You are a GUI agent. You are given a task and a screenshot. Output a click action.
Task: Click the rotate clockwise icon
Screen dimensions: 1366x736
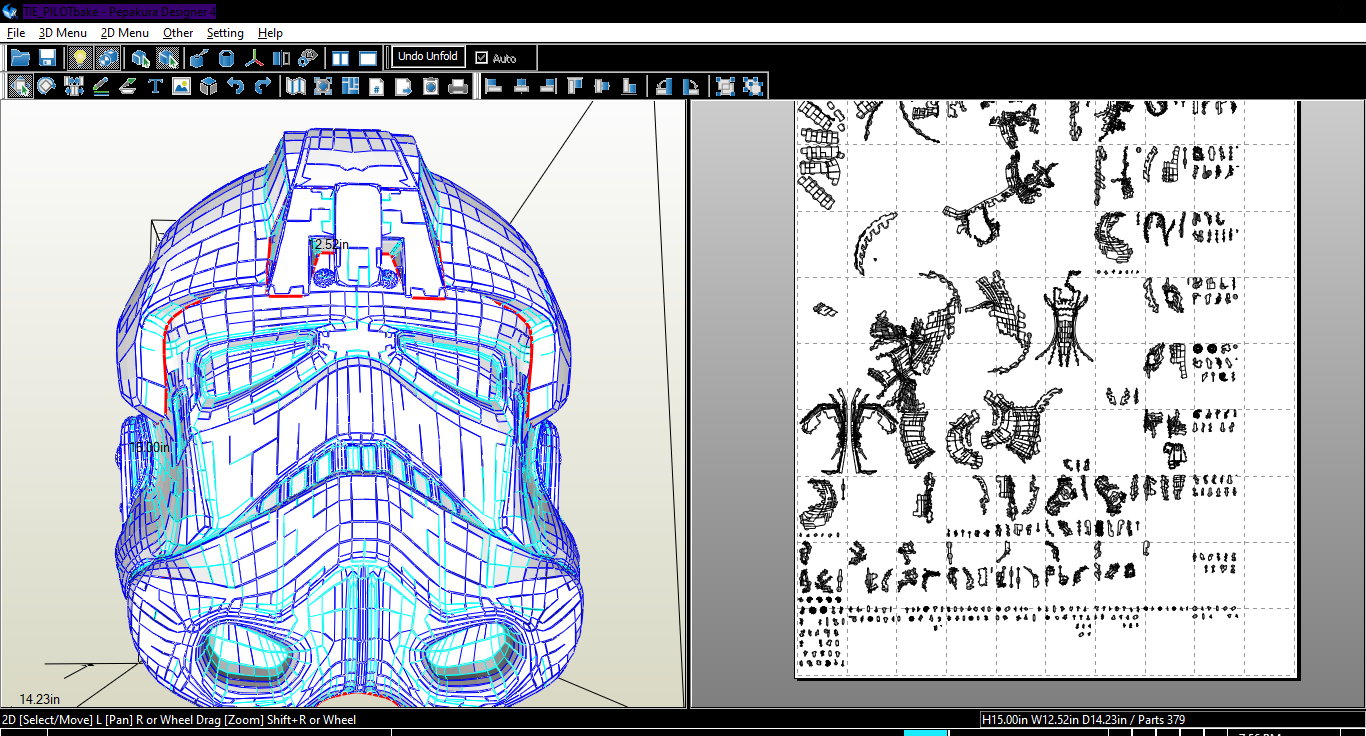pos(691,86)
